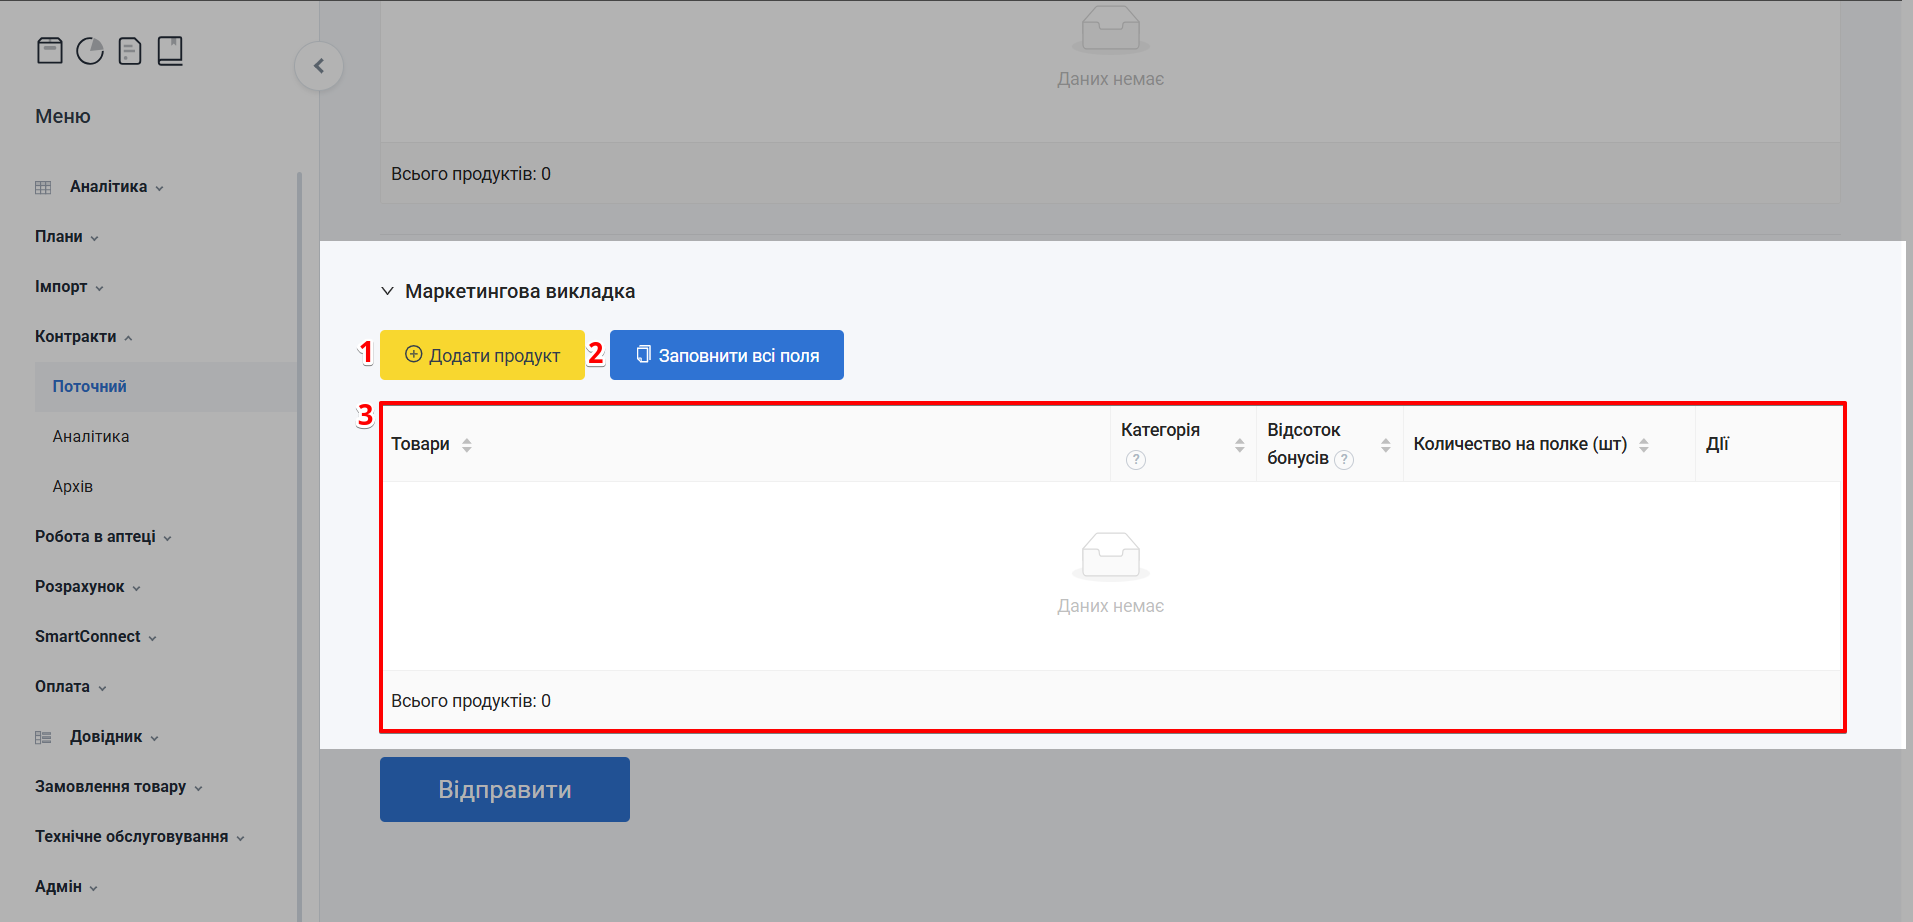Click the pie chart icon in sidebar header
The width and height of the screenshot is (1913, 922).
pyautogui.click(x=90, y=50)
